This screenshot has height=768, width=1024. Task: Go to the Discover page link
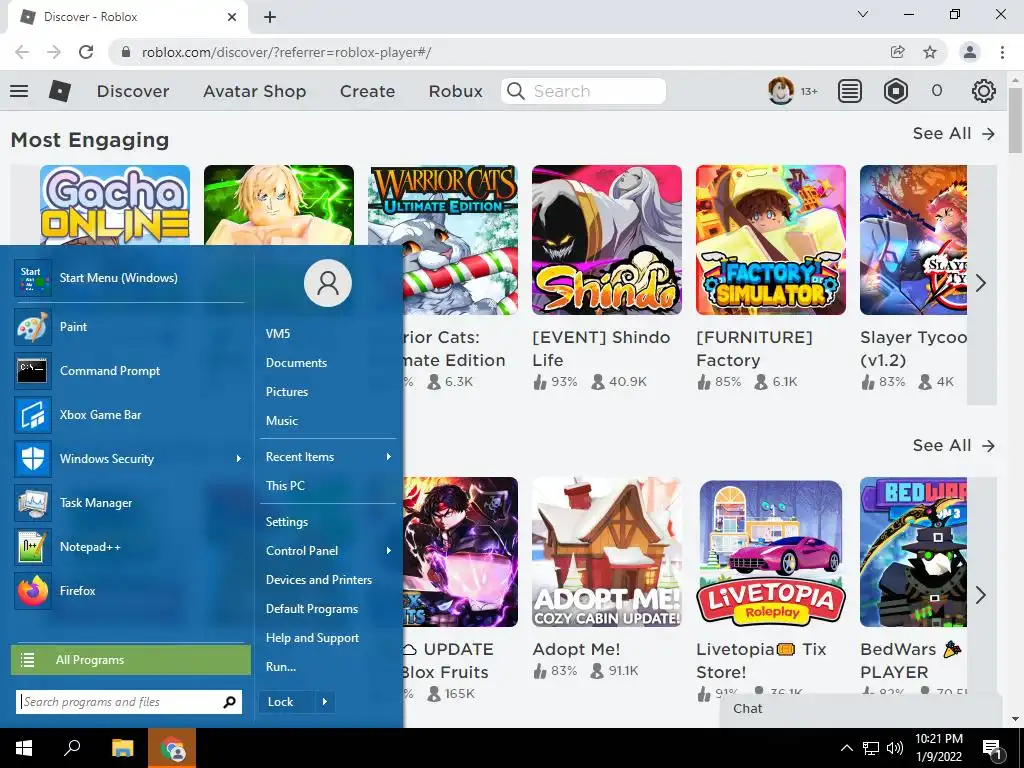coord(133,91)
